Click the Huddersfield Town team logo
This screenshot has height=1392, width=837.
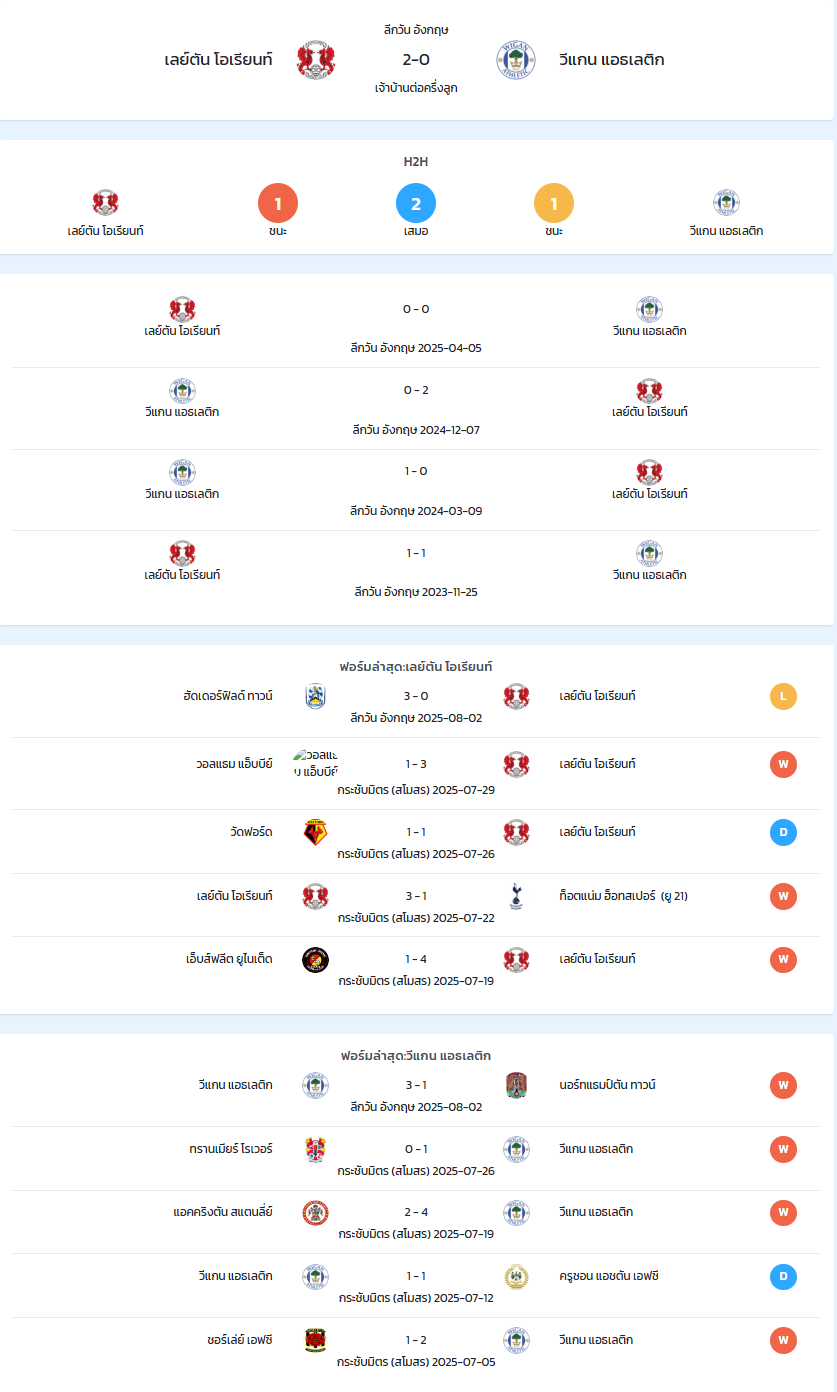(x=316, y=696)
